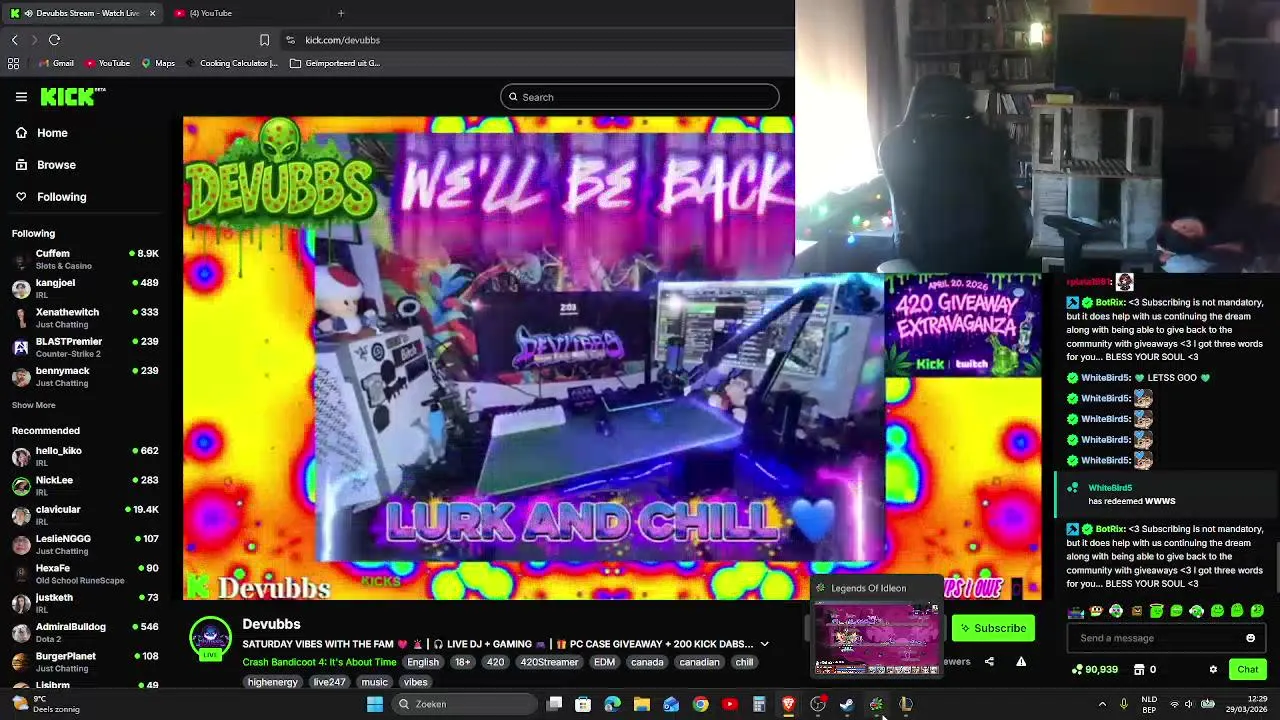Focus the Kick Search field
This screenshot has width=1280, height=720.
640,97
